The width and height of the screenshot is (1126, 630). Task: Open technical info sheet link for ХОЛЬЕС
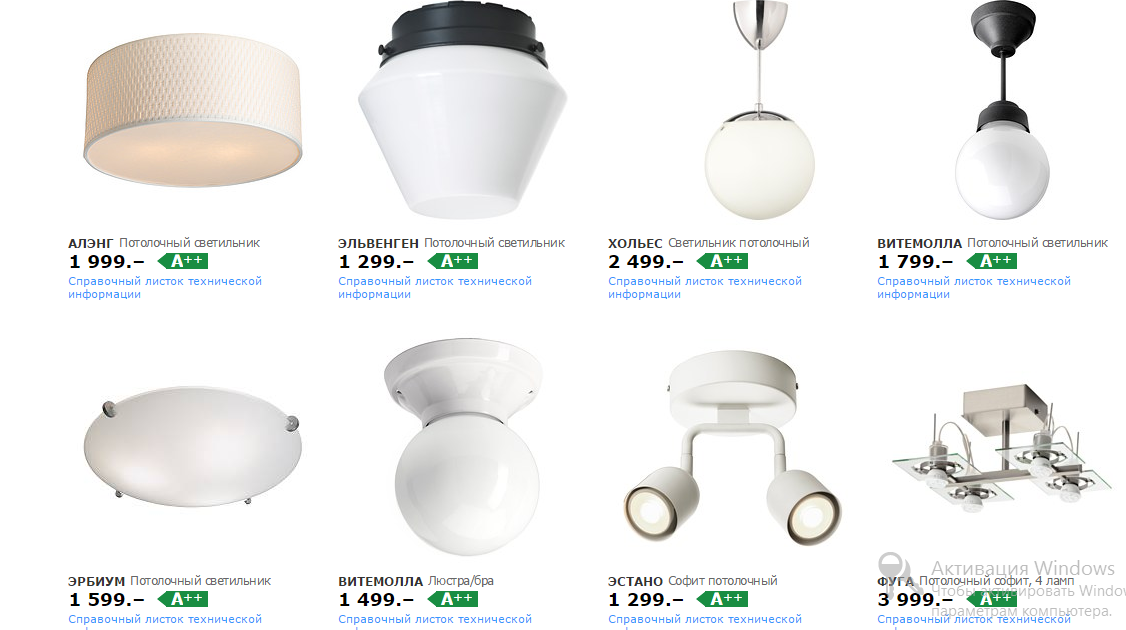(705, 287)
